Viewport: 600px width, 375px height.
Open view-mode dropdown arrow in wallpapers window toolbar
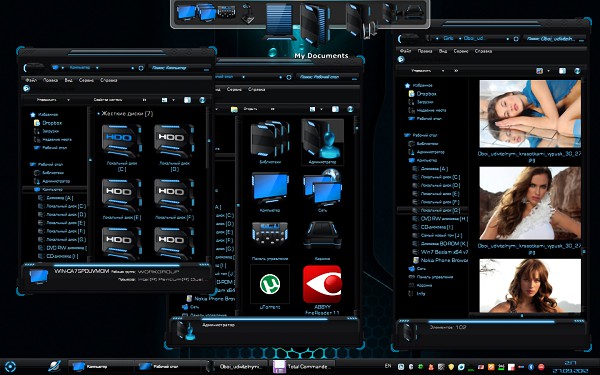[548, 71]
